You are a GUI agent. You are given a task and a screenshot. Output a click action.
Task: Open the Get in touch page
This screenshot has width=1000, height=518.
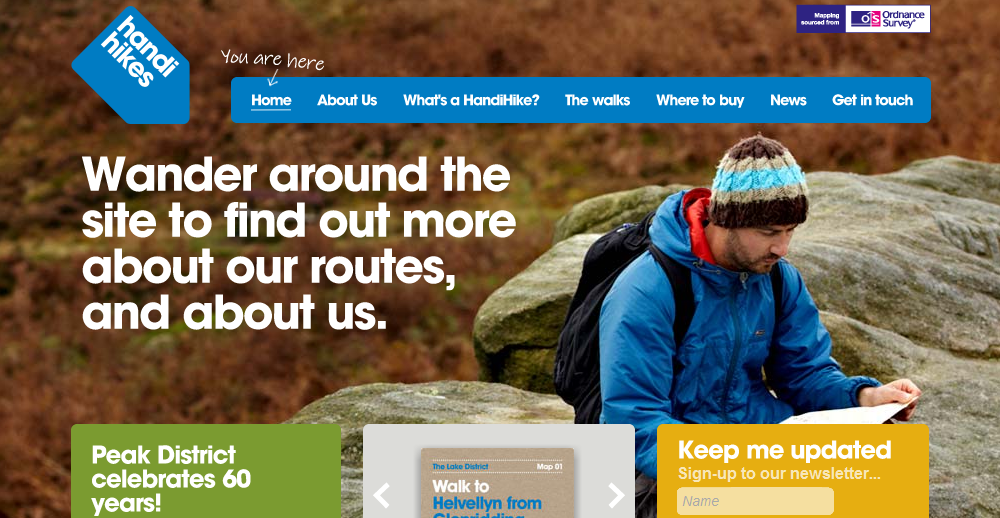872,100
